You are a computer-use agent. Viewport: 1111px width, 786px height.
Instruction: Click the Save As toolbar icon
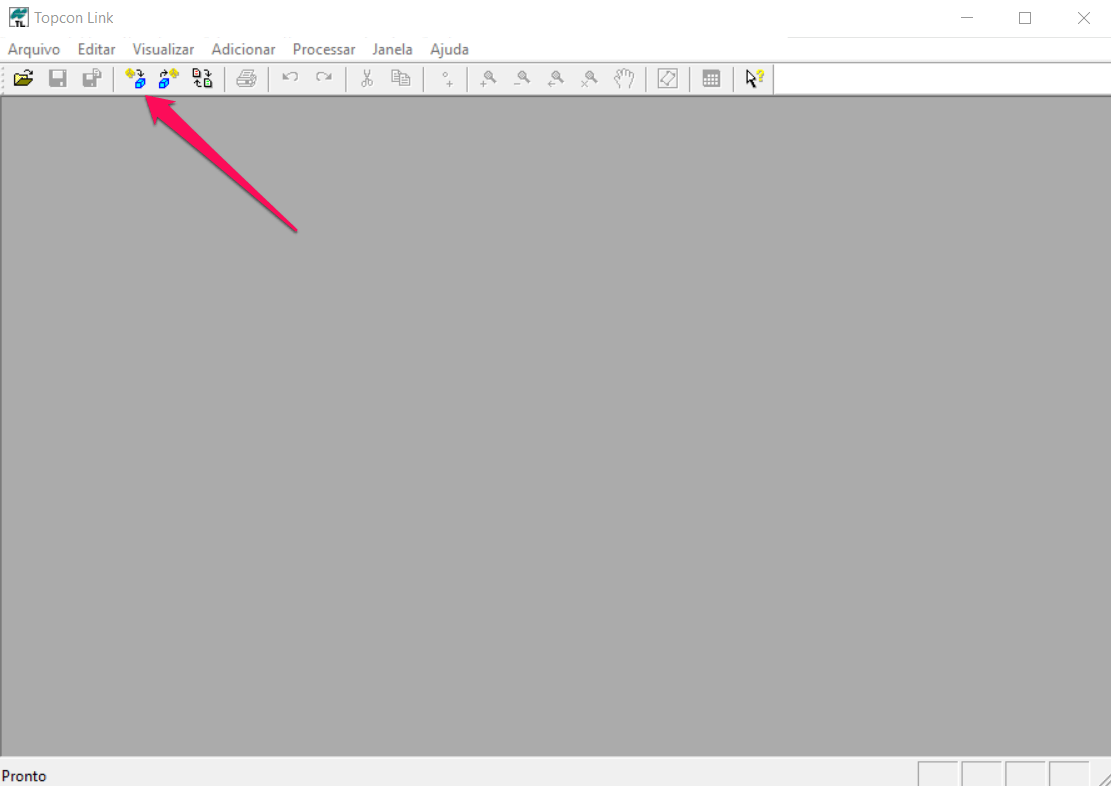click(91, 78)
